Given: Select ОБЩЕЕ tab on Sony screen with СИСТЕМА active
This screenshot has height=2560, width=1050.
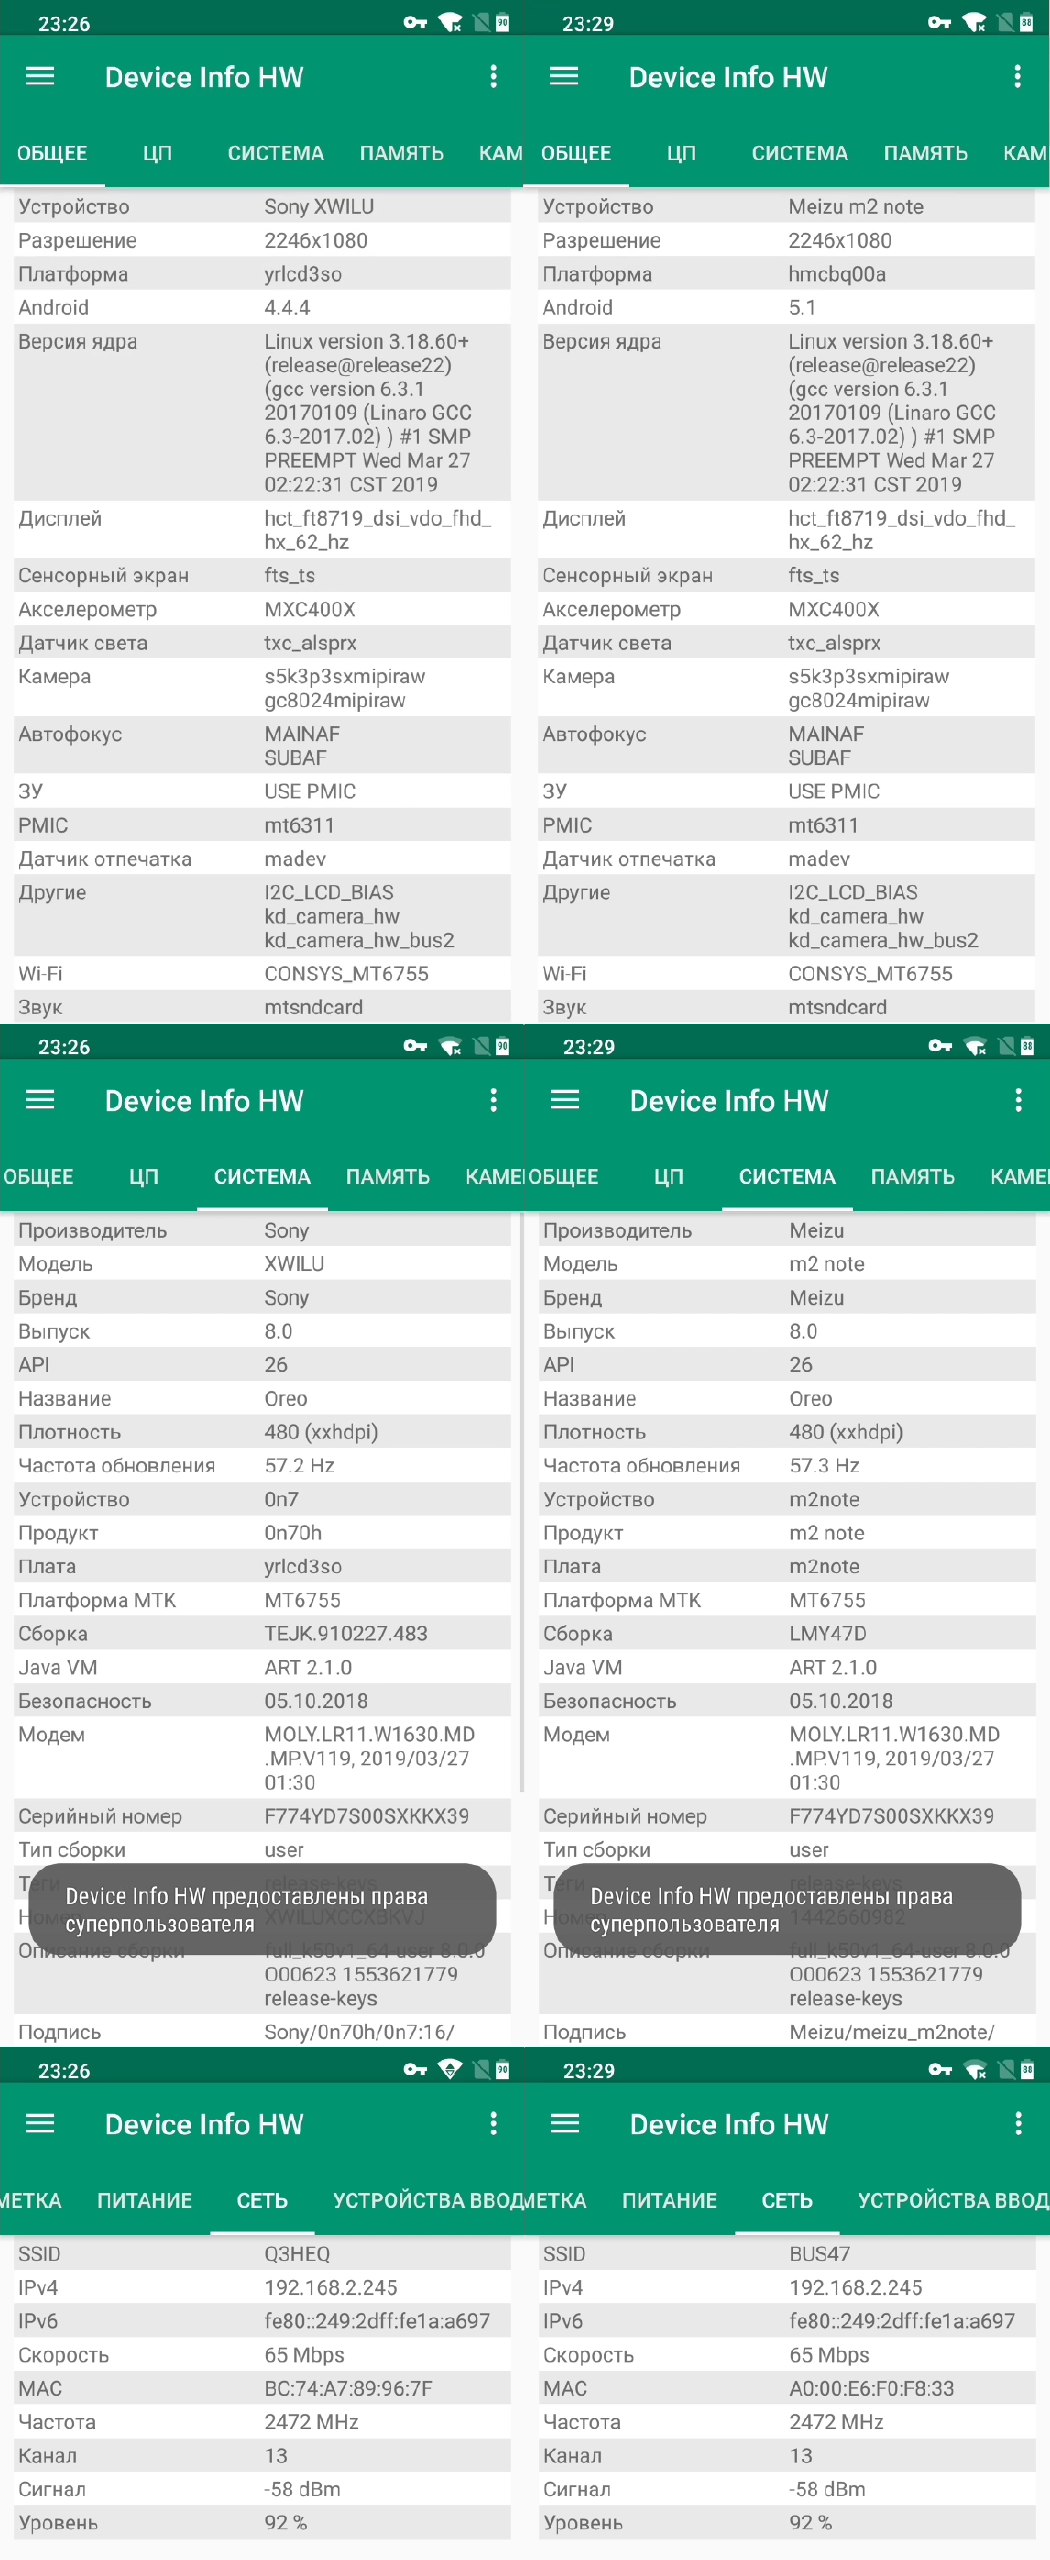Looking at the screenshot, I should pyautogui.click(x=38, y=1176).
